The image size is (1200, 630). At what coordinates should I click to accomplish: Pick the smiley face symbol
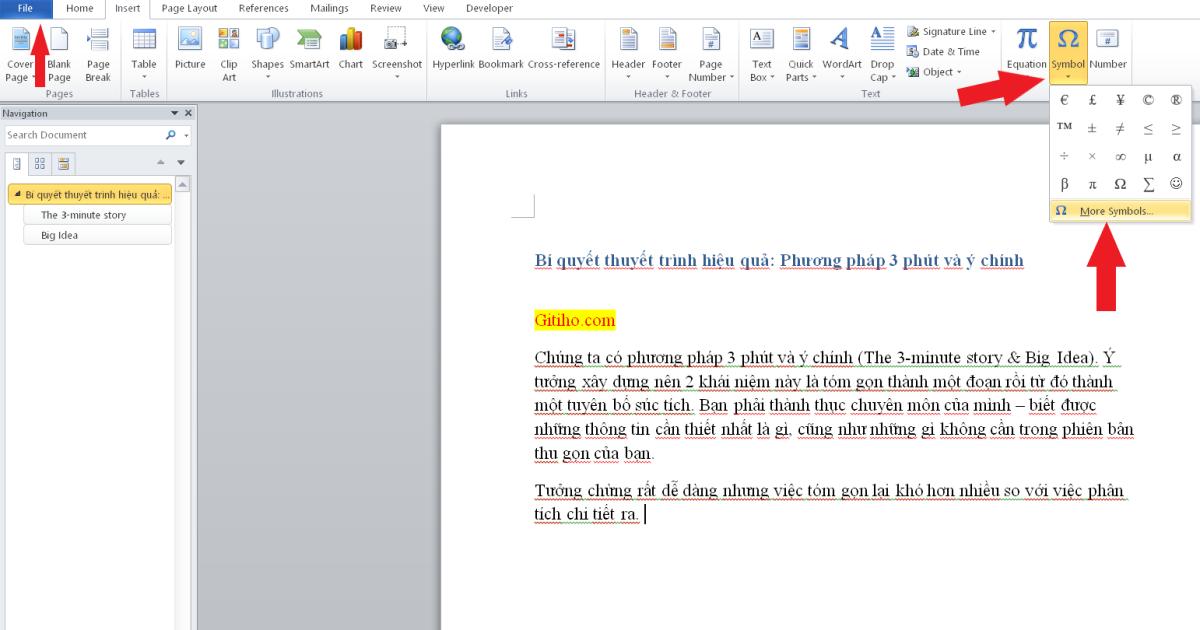(x=1176, y=184)
